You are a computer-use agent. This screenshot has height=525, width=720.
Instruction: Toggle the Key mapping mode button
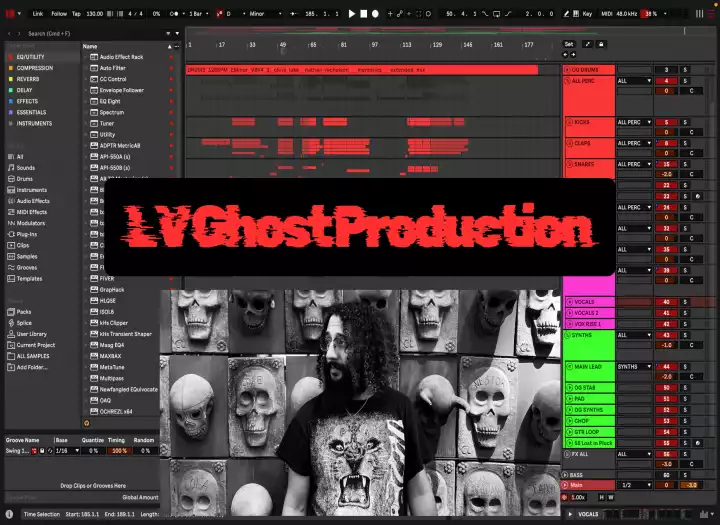click(587, 14)
